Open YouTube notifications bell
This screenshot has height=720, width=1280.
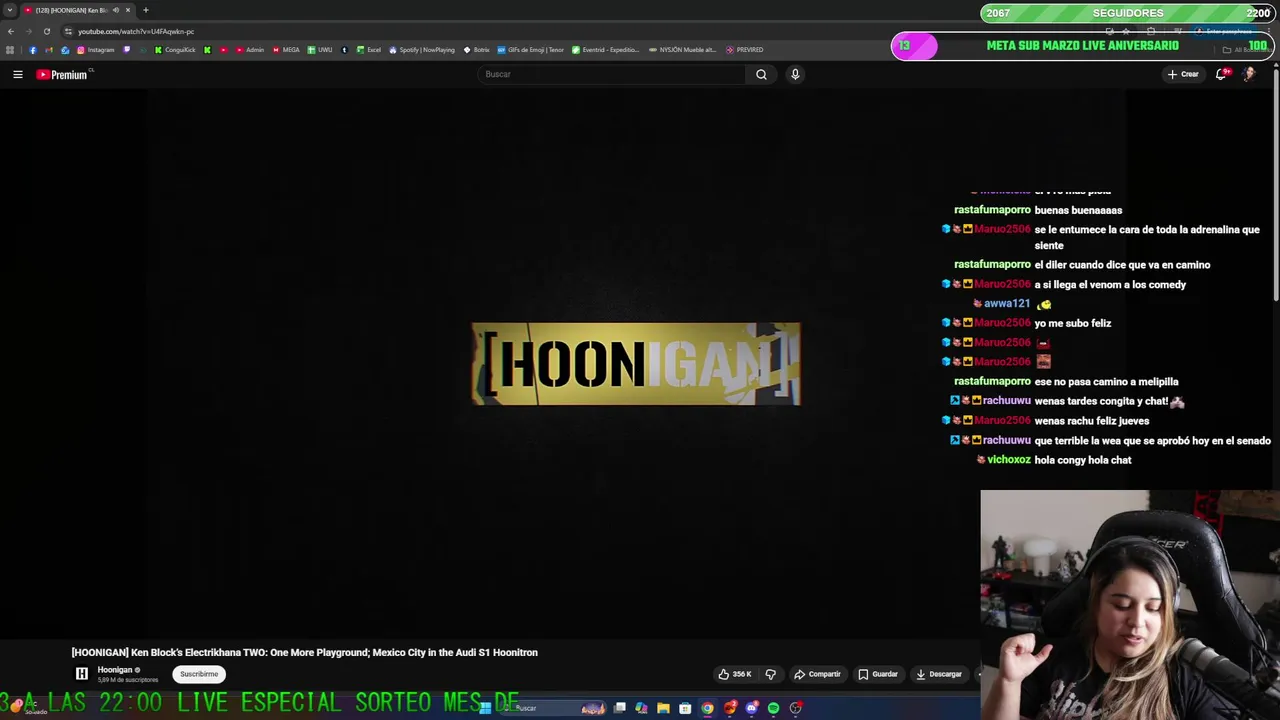click(1221, 74)
